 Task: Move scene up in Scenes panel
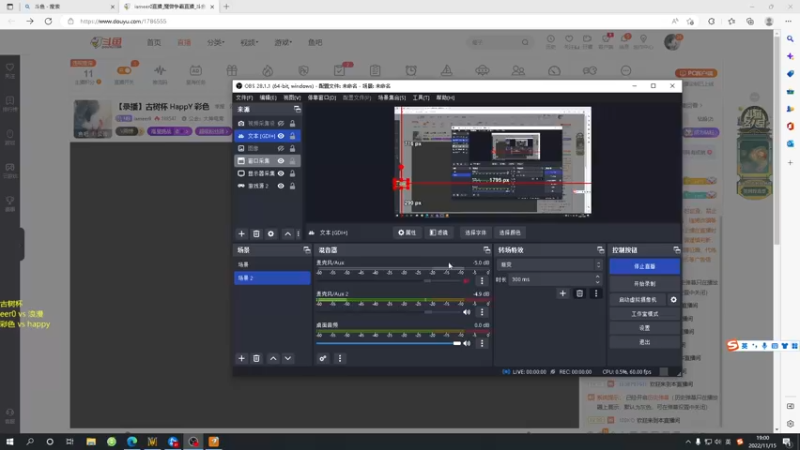(273, 358)
